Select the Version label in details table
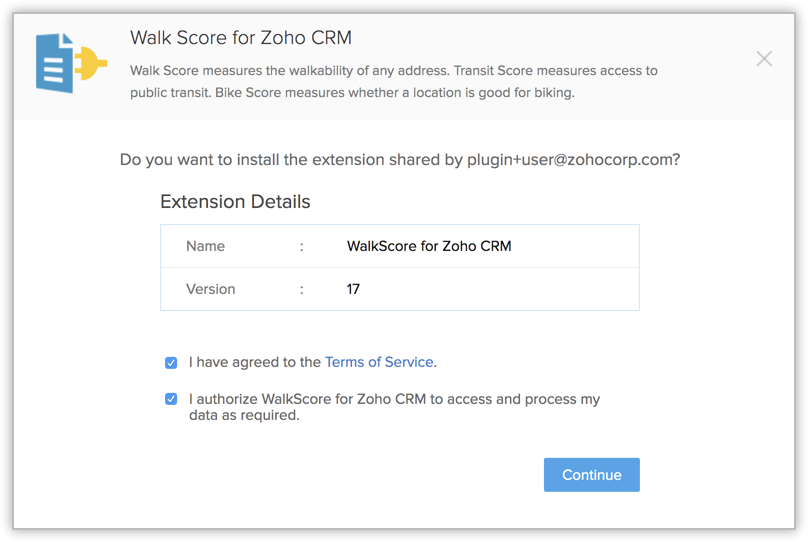 (x=211, y=289)
